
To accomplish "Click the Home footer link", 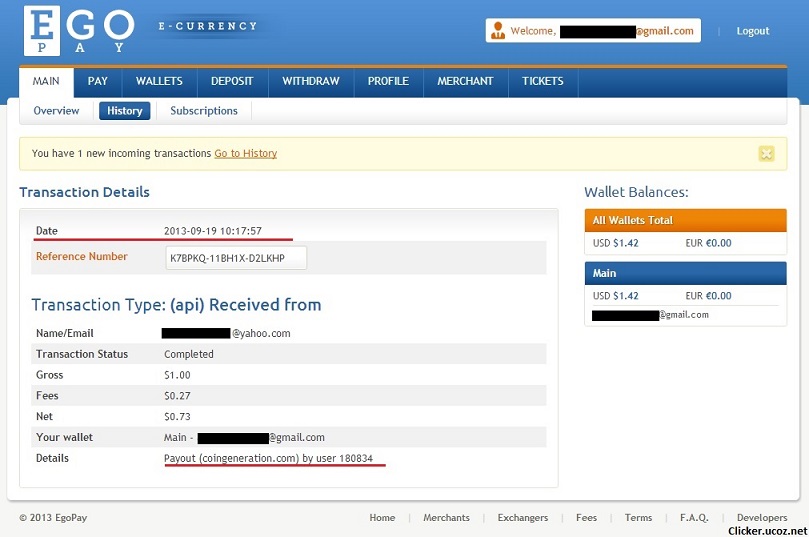I will point(382,517).
